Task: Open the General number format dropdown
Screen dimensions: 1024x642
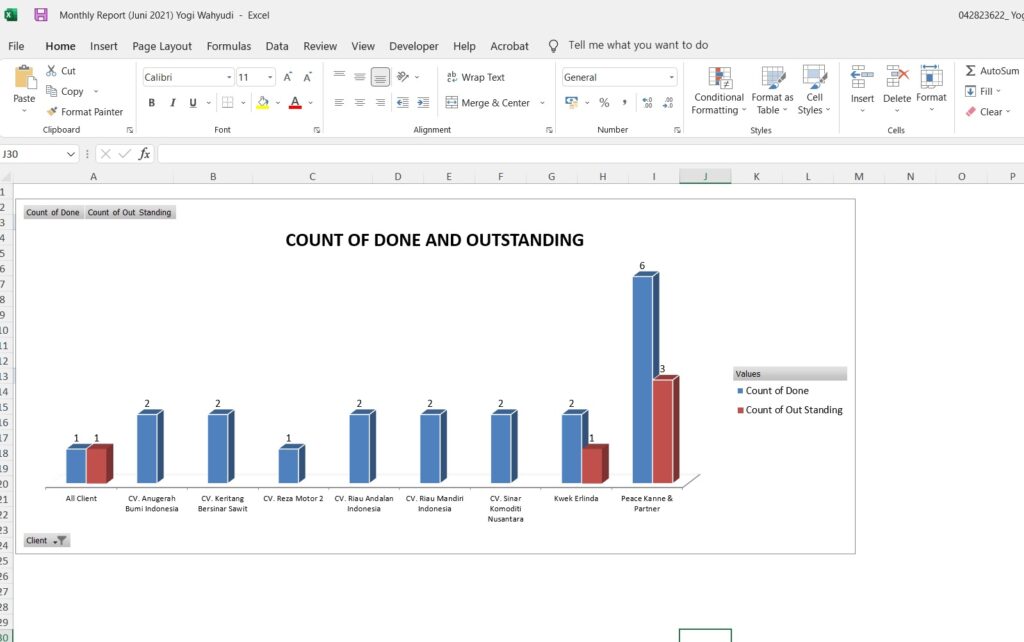Action: click(x=671, y=77)
